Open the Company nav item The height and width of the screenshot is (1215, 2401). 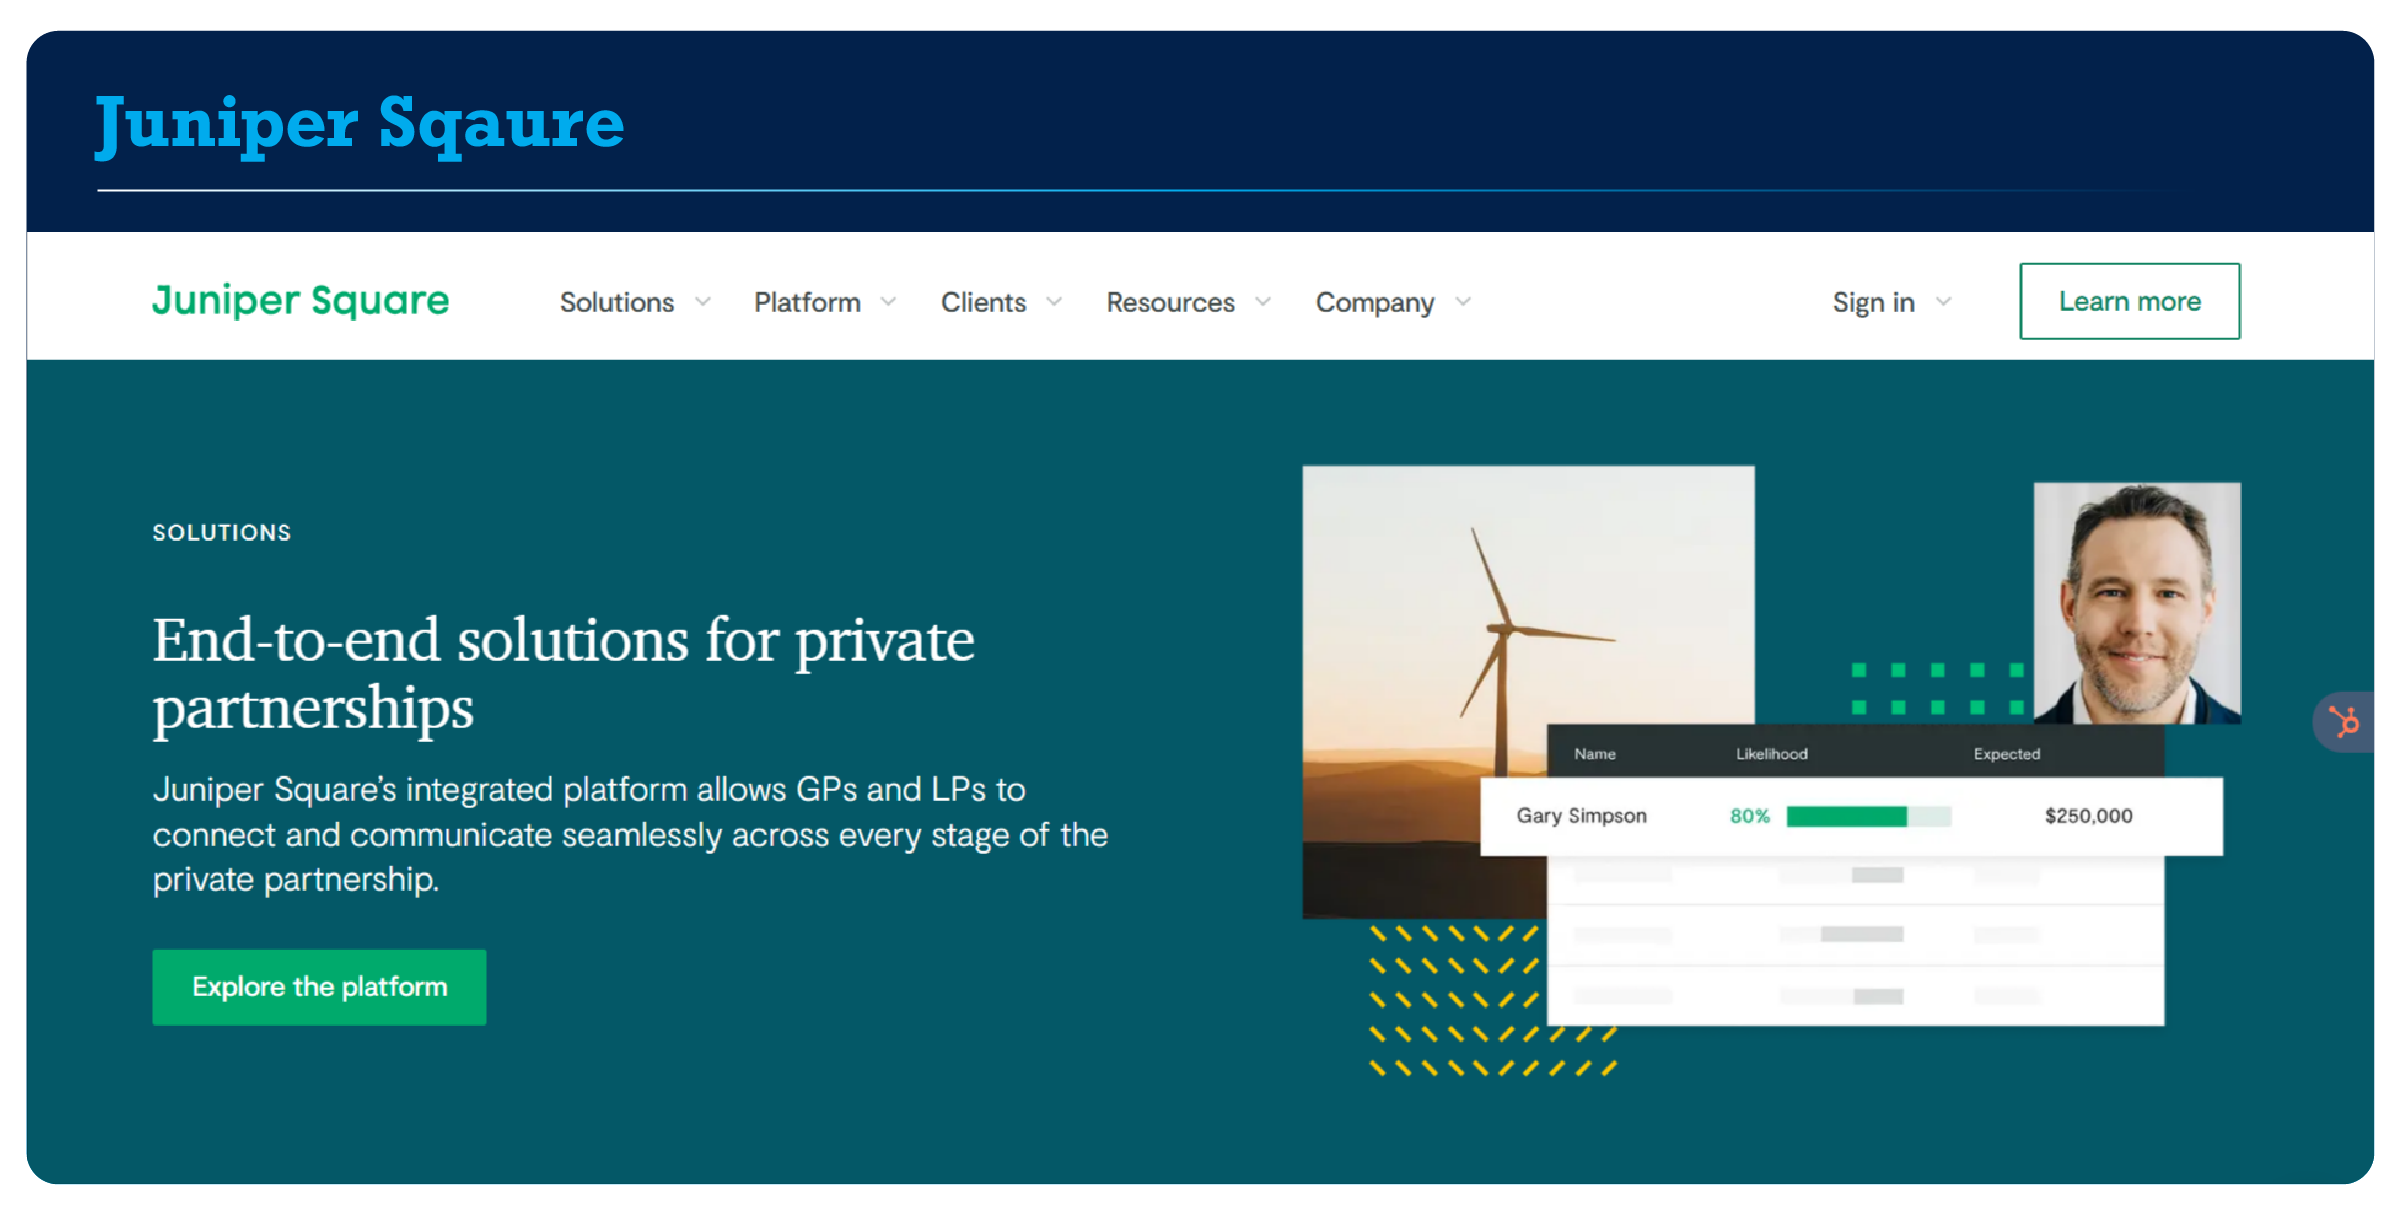pos(1375,302)
